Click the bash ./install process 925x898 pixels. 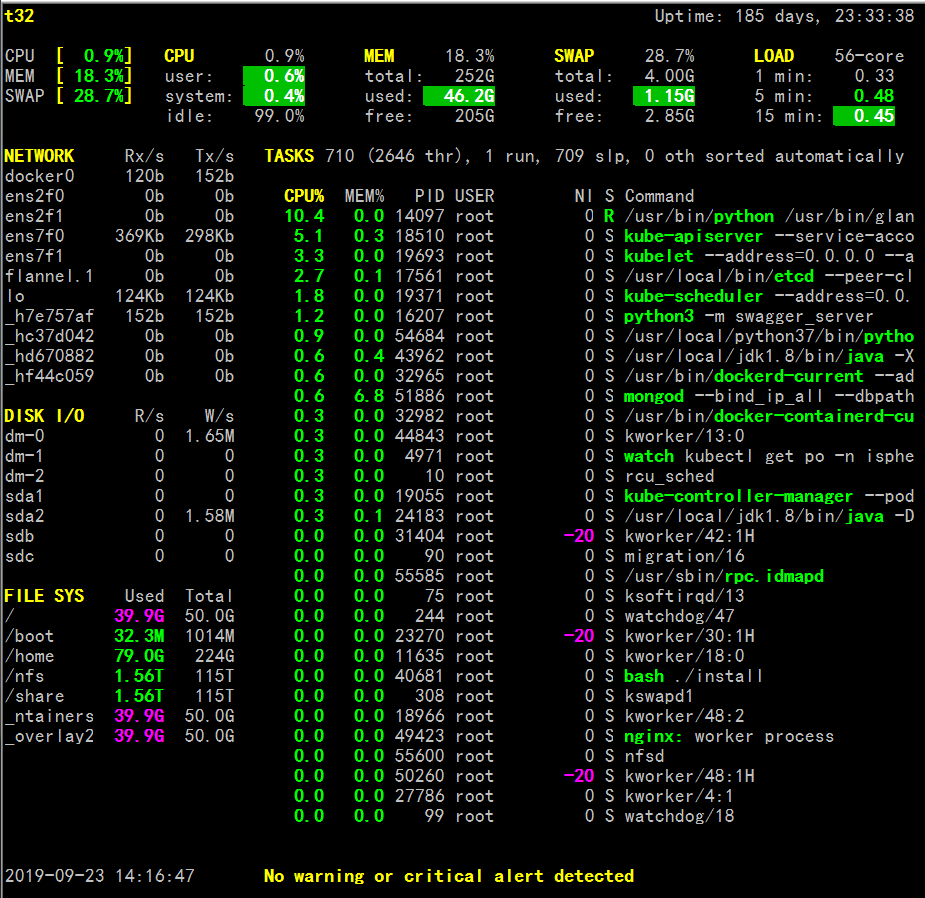[x=693, y=676]
